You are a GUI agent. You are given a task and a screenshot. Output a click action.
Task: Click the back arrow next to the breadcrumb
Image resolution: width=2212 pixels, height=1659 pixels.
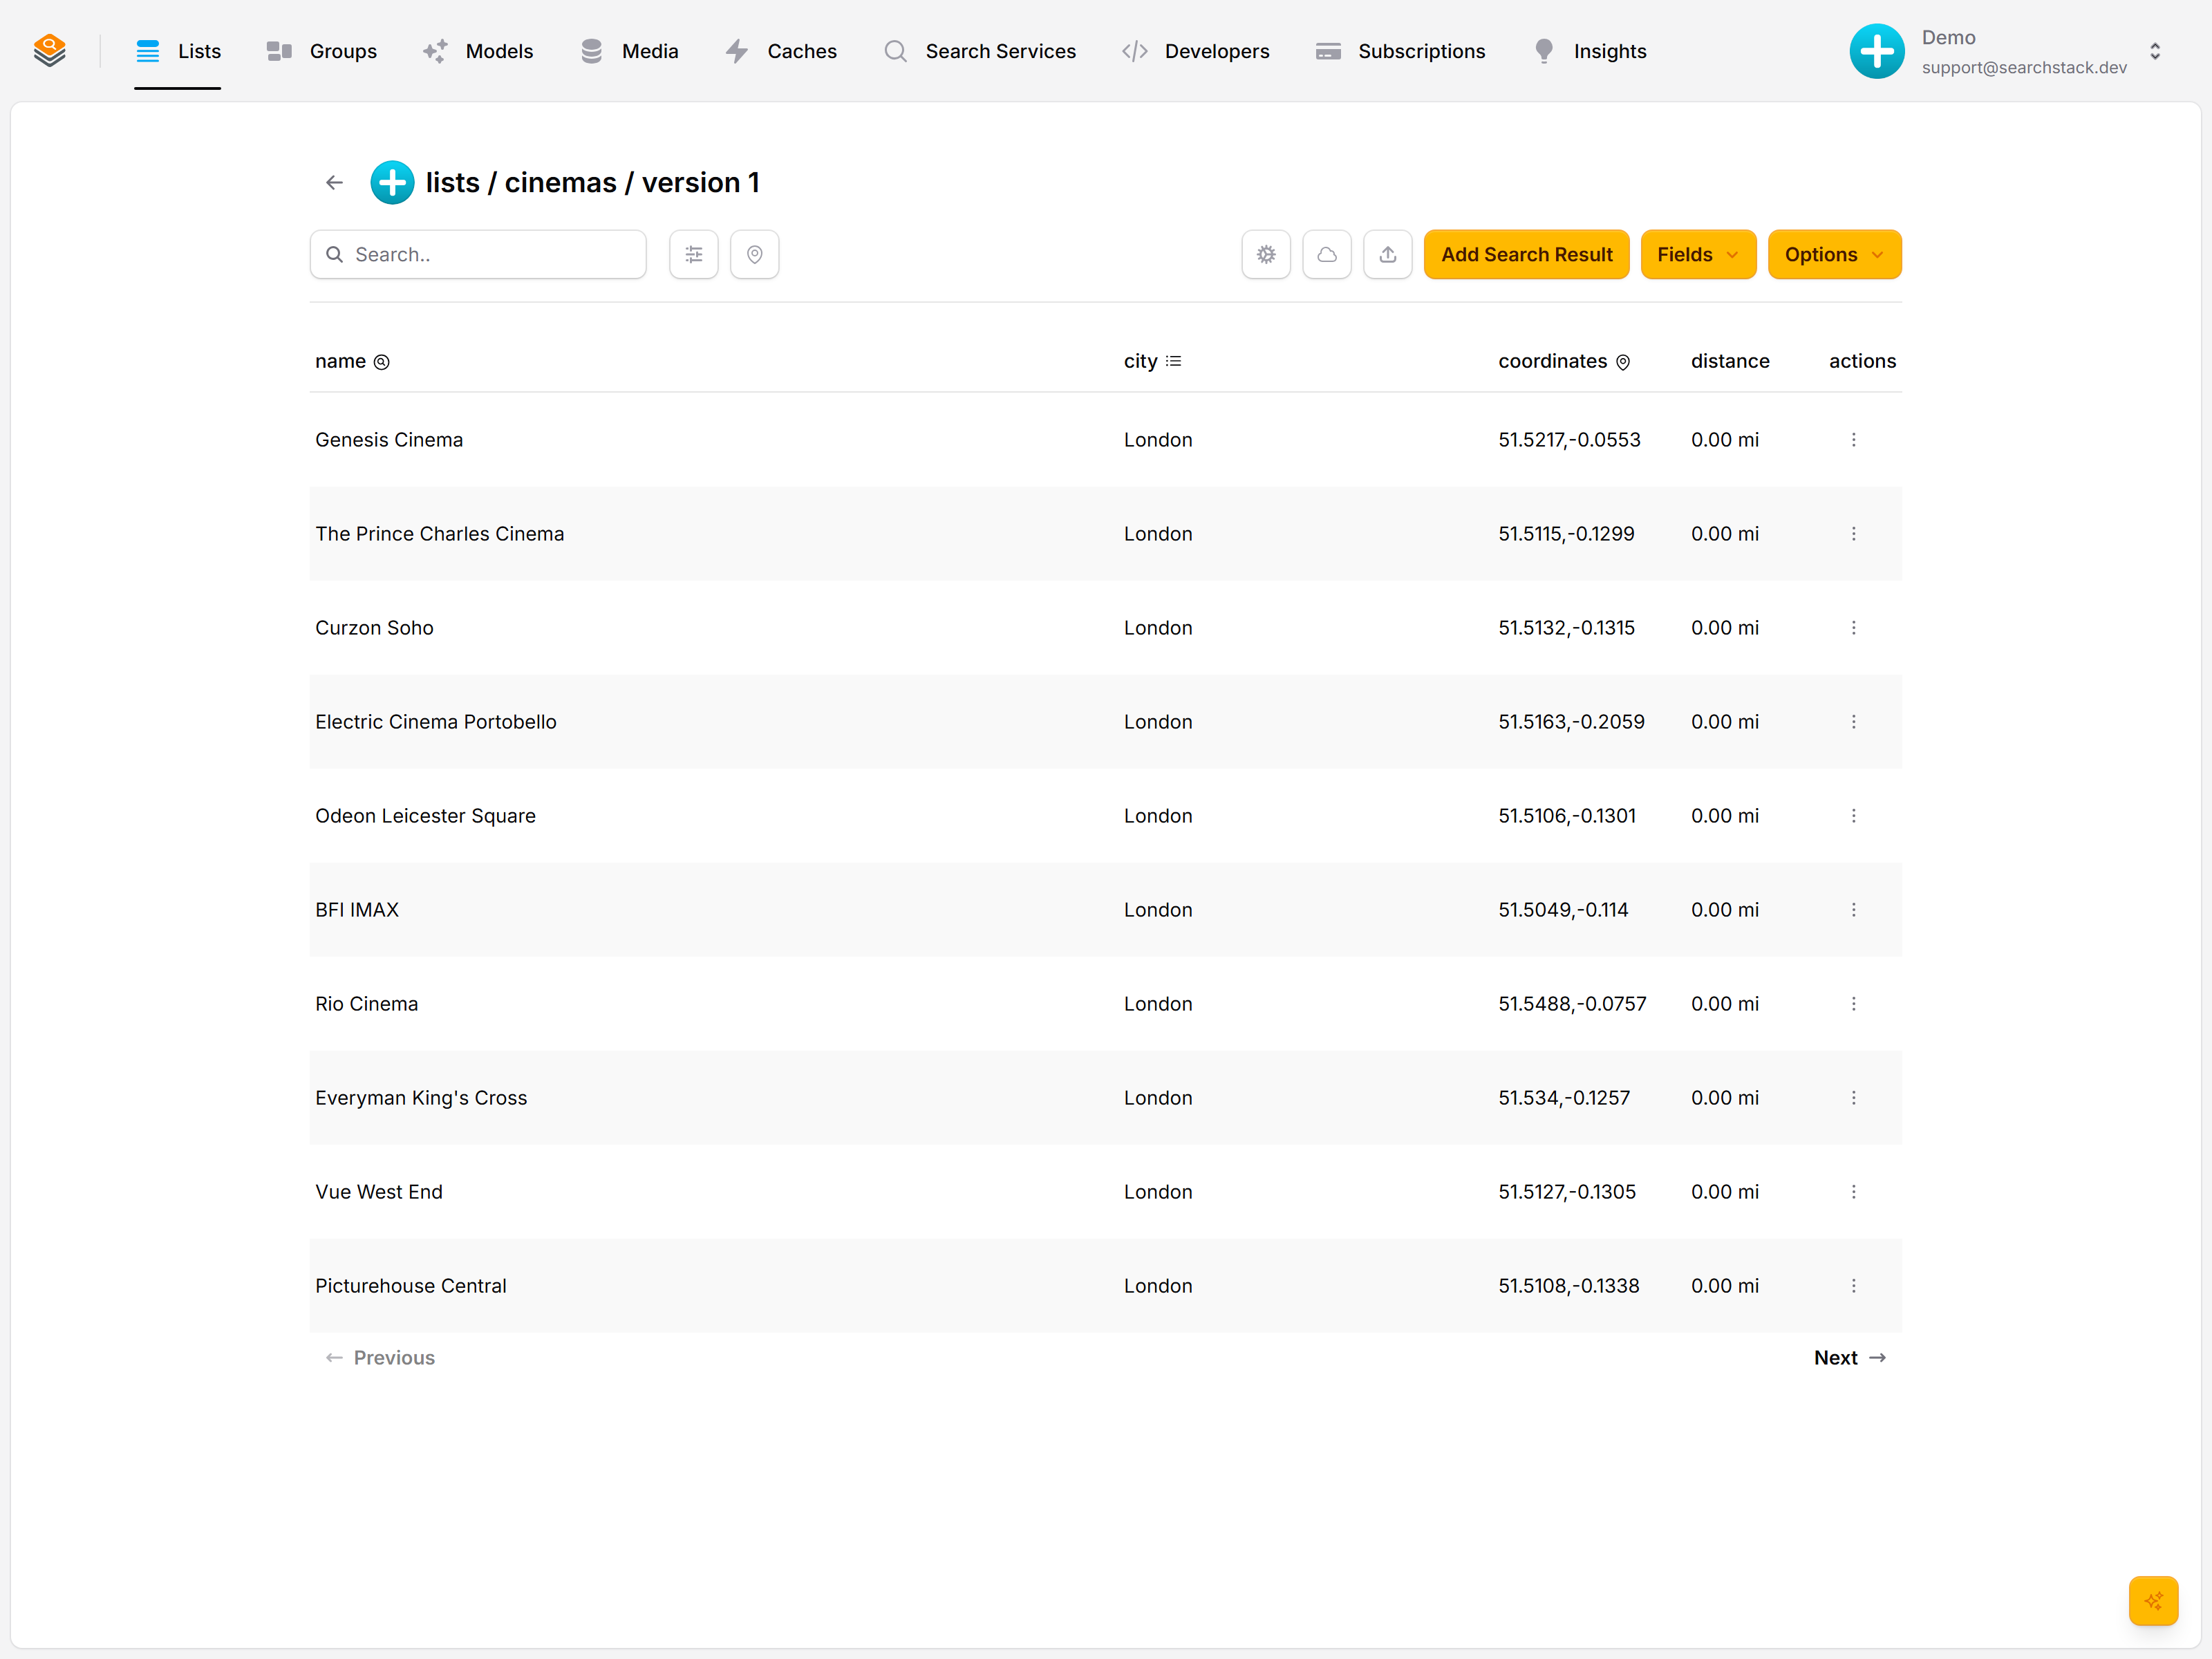pos(335,182)
